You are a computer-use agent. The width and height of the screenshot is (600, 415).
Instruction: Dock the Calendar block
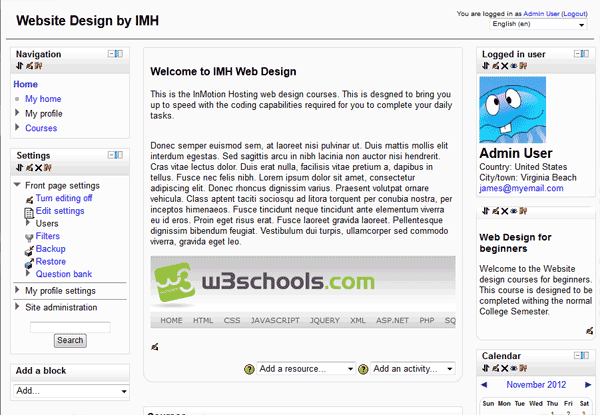585,356
